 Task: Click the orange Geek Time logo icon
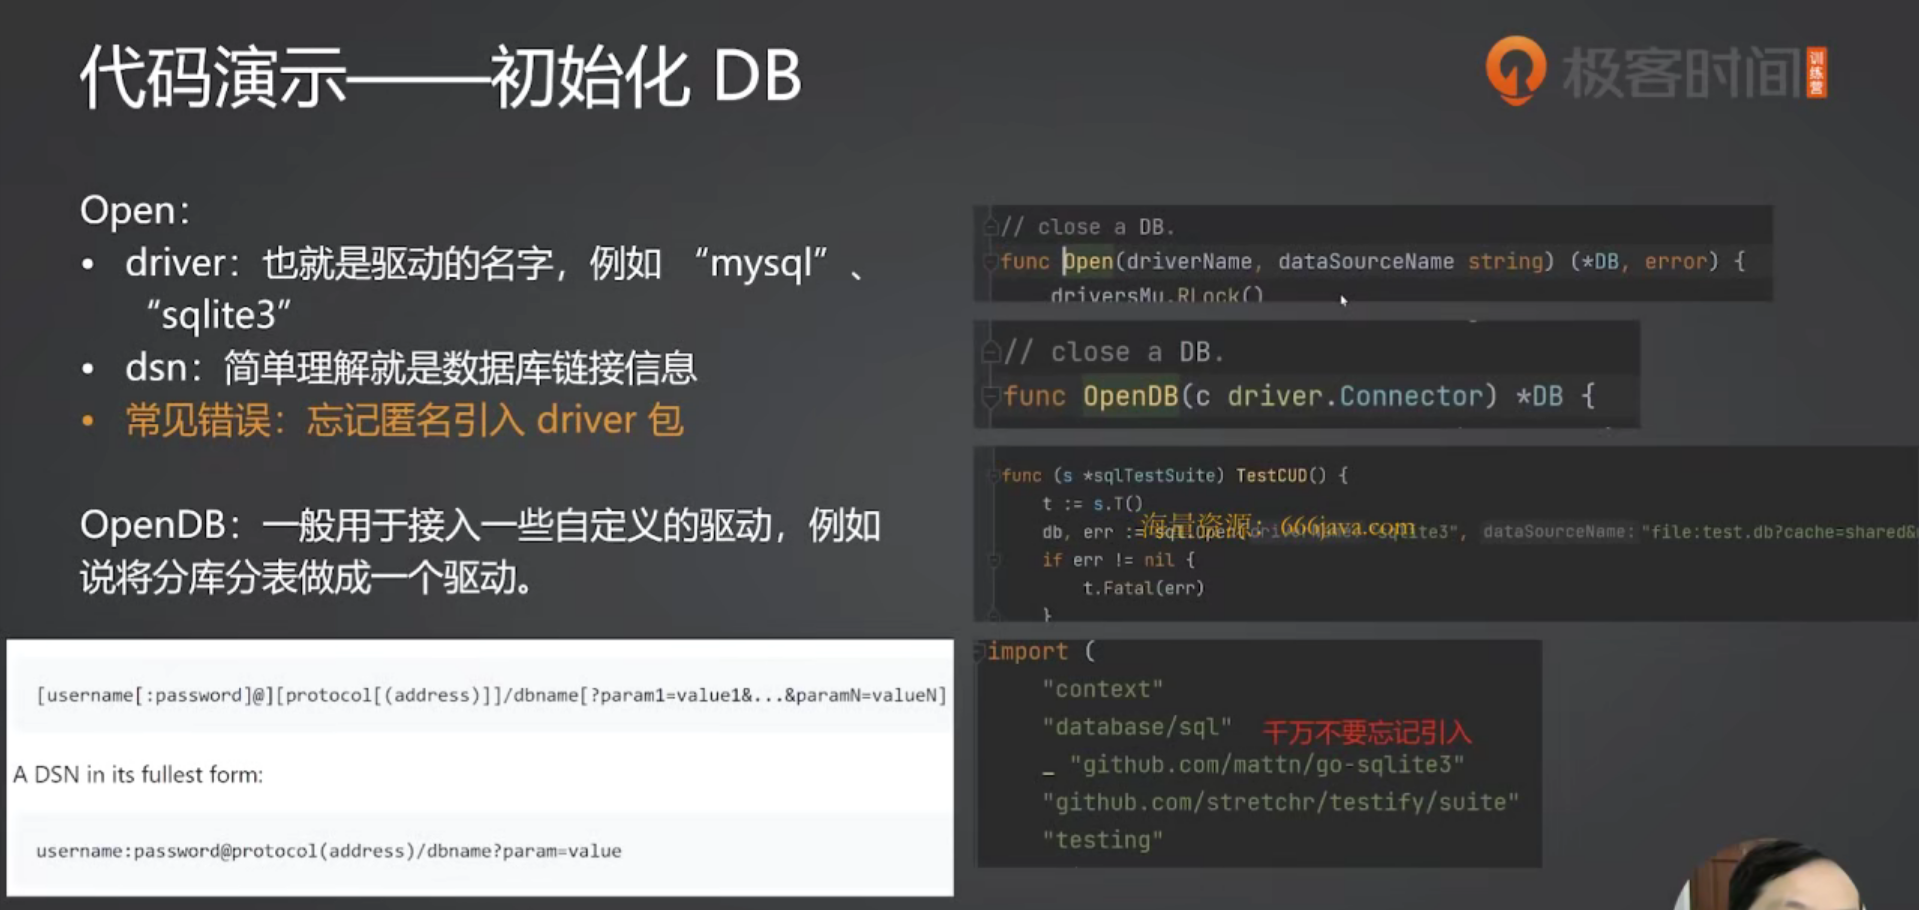tap(1515, 70)
